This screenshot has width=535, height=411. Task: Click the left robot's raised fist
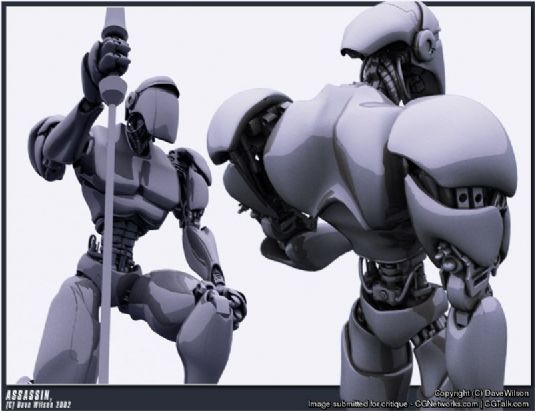coord(106,63)
